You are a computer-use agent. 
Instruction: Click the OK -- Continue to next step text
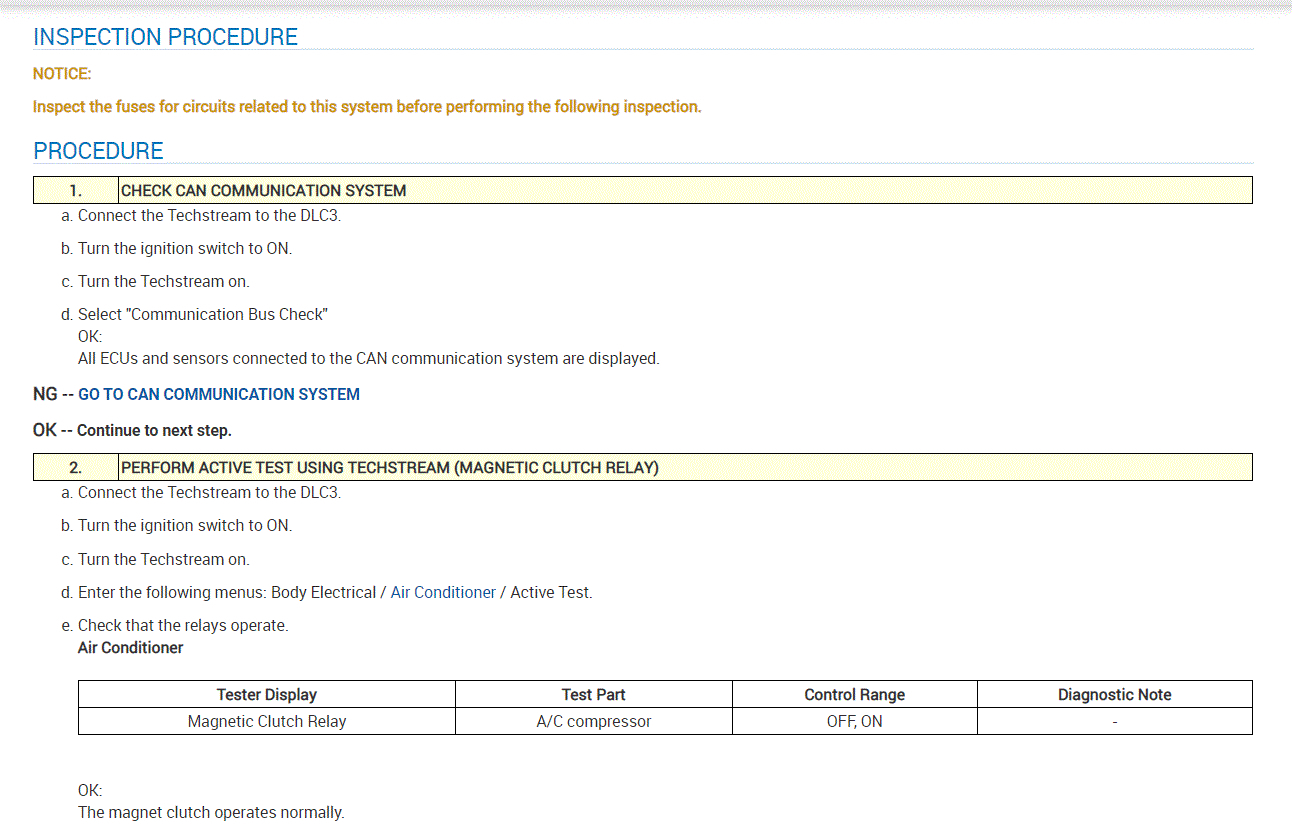click(x=132, y=430)
